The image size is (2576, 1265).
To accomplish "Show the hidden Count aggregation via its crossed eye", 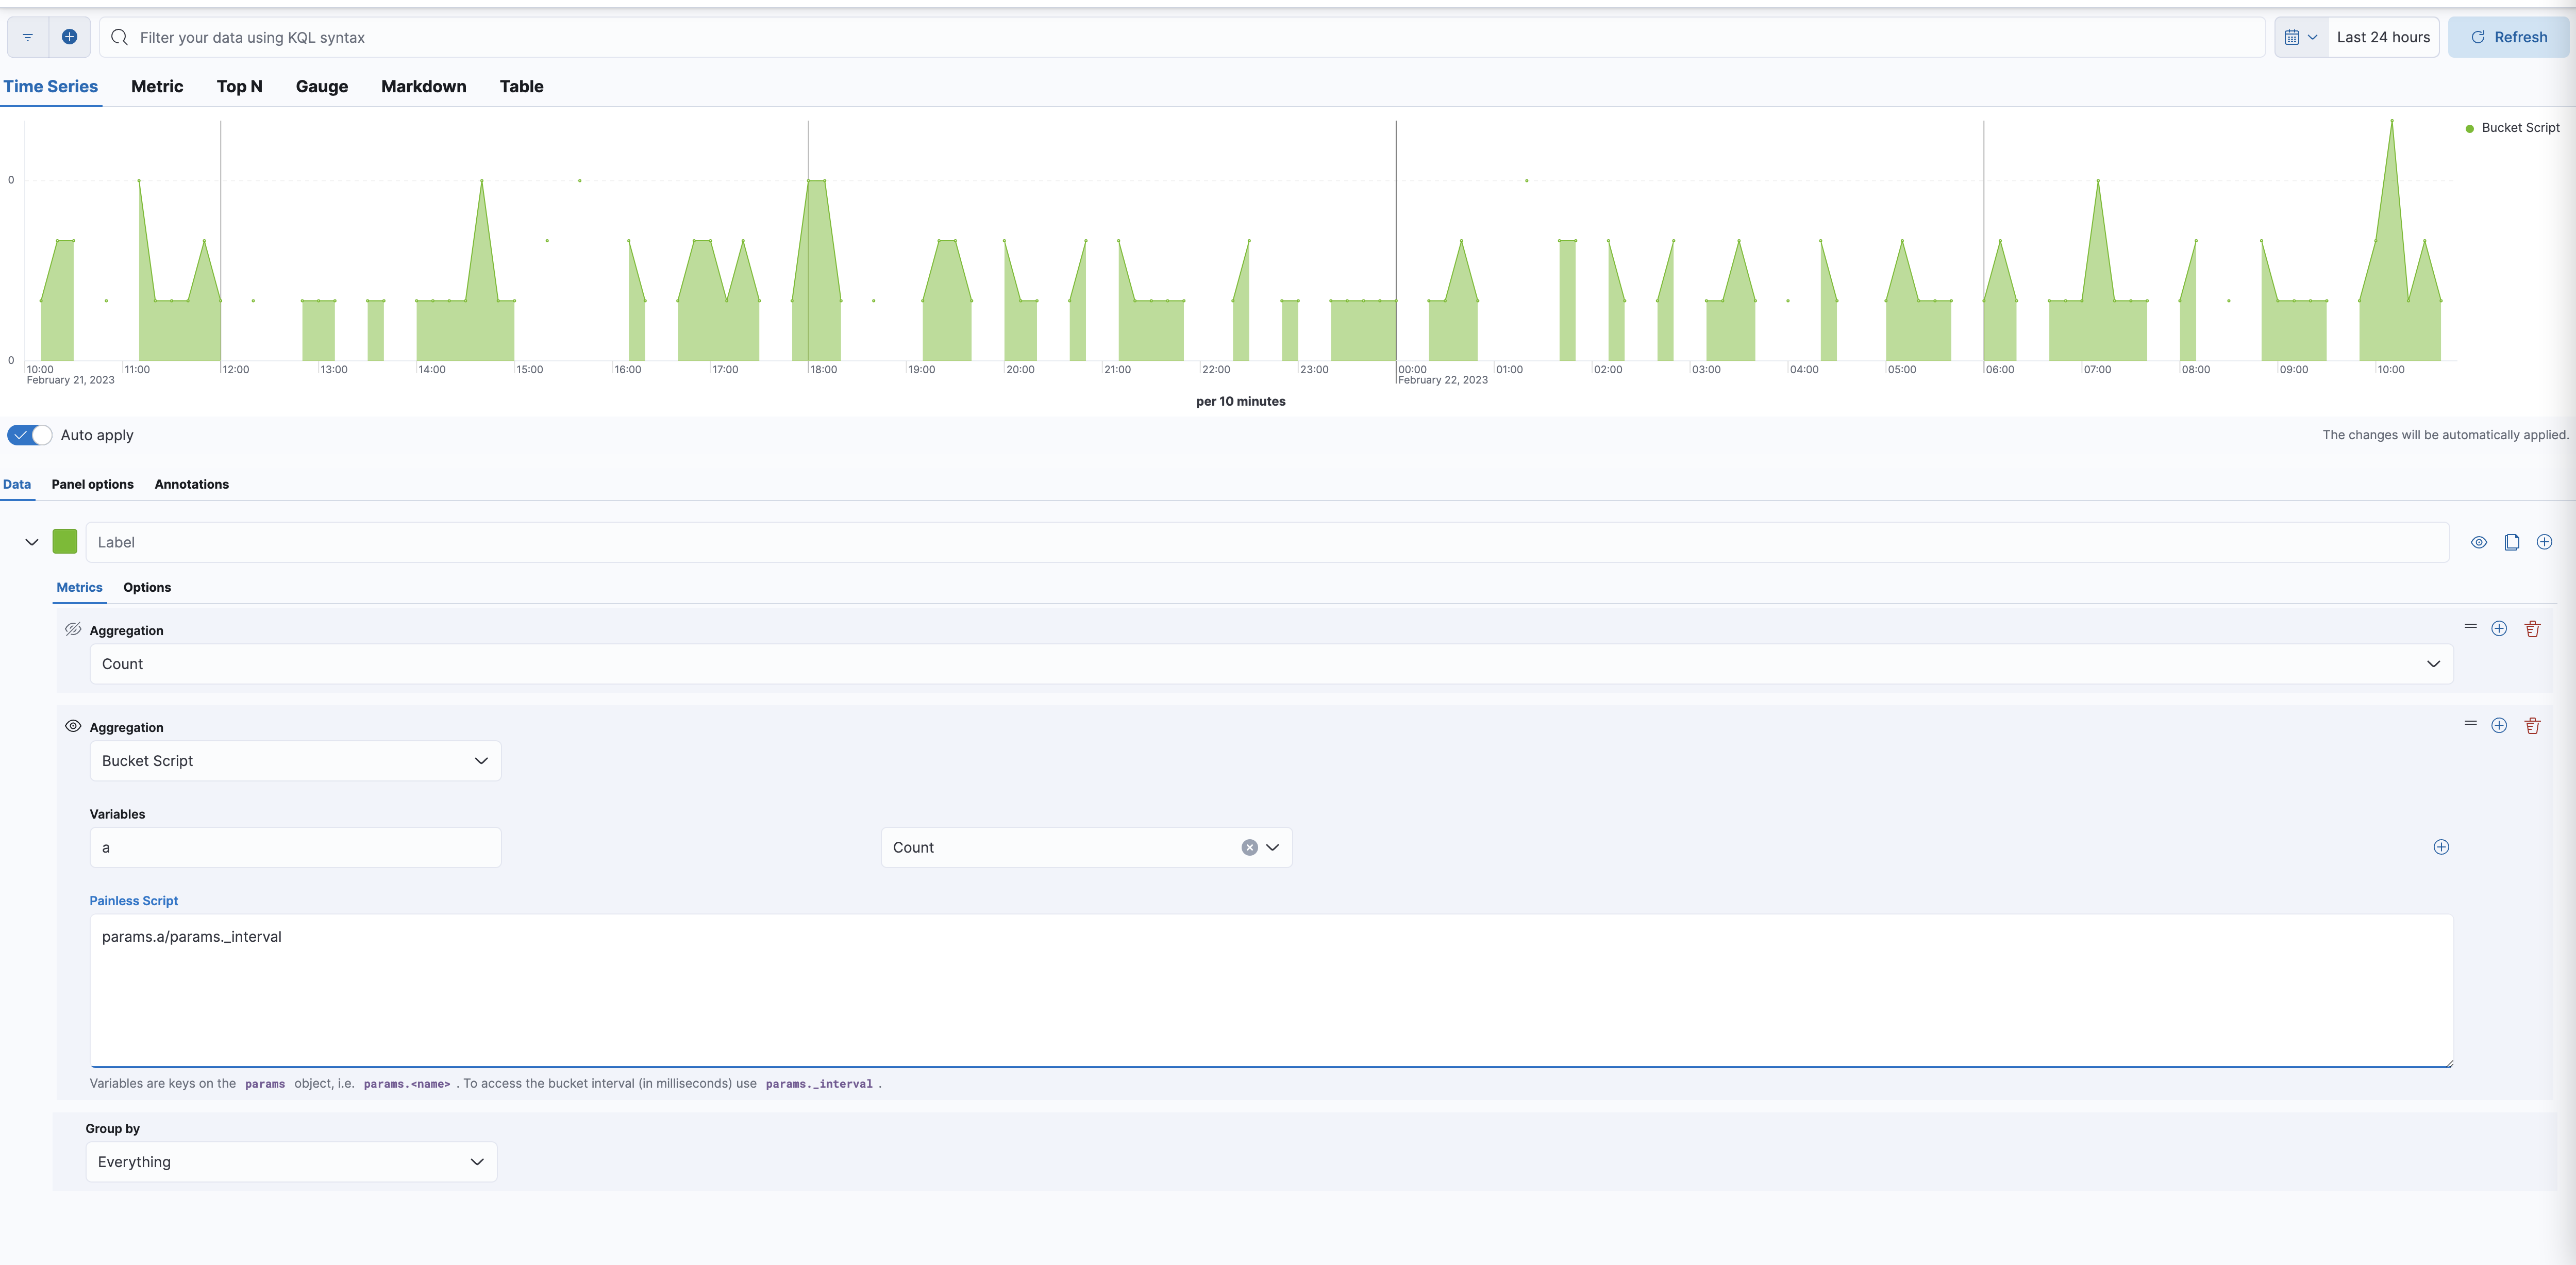I will tap(73, 629).
